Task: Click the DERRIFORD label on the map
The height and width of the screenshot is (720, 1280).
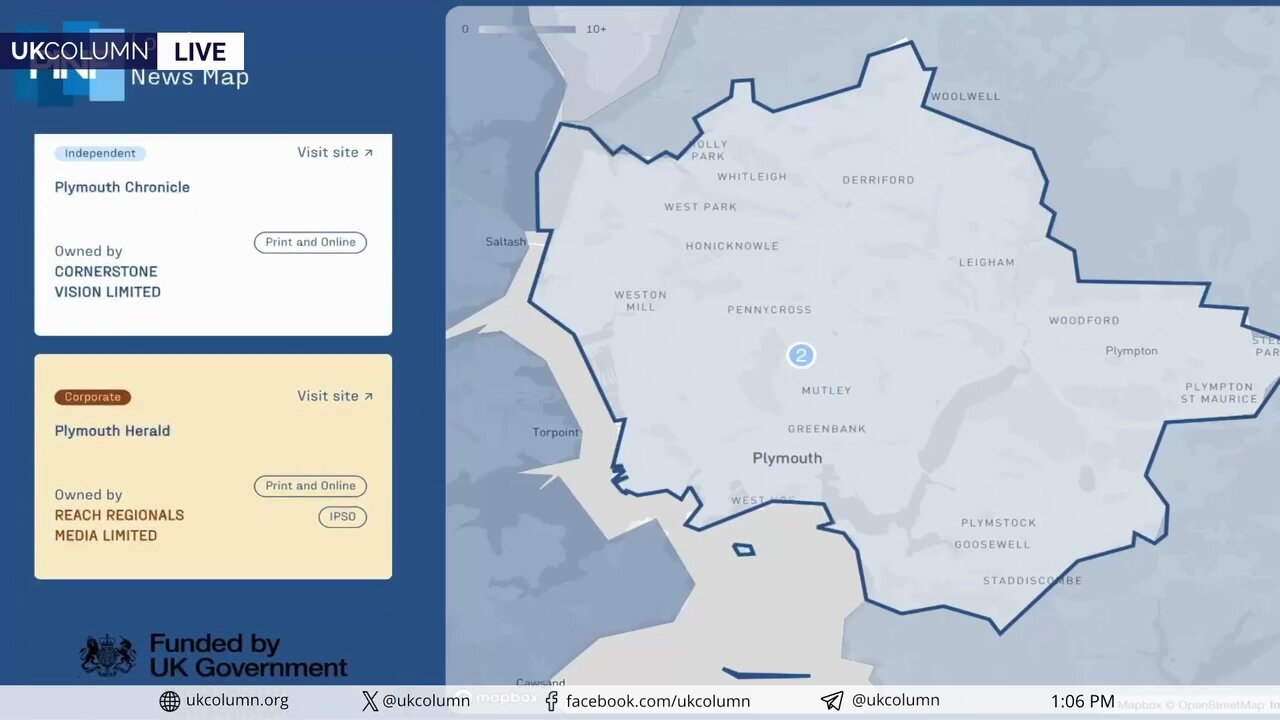Action: pyautogui.click(x=878, y=180)
